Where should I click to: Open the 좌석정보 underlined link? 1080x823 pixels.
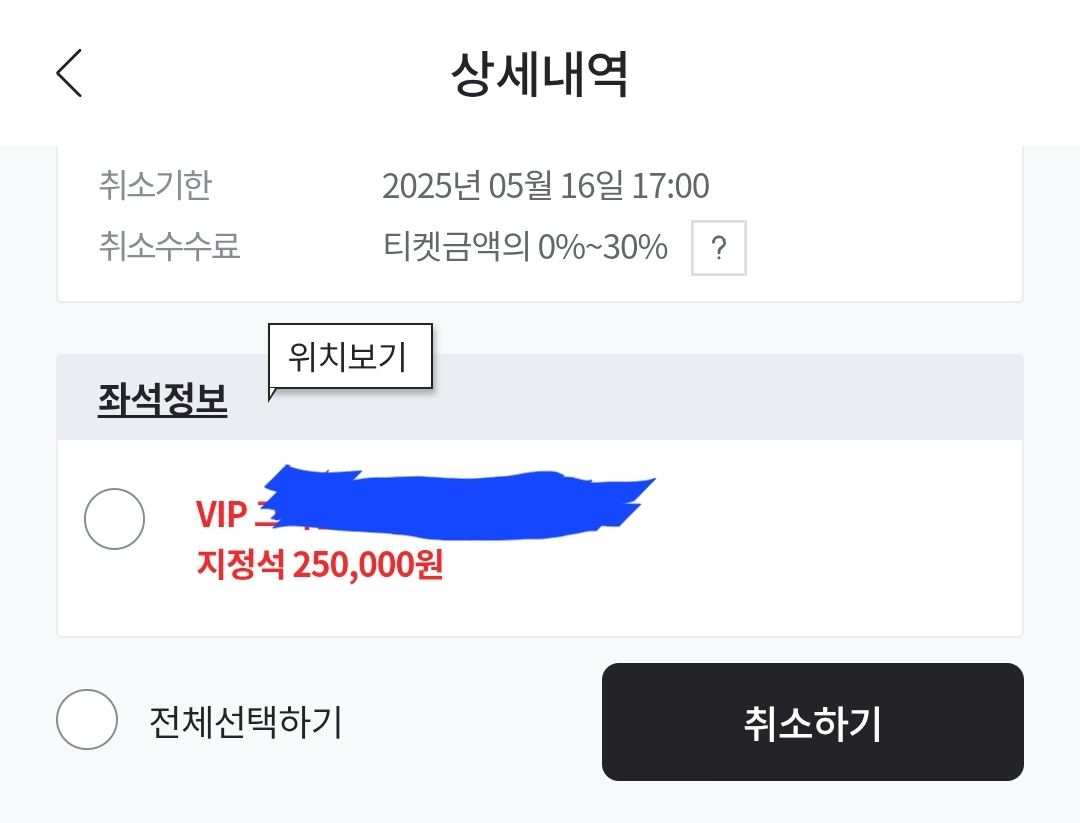(x=162, y=399)
